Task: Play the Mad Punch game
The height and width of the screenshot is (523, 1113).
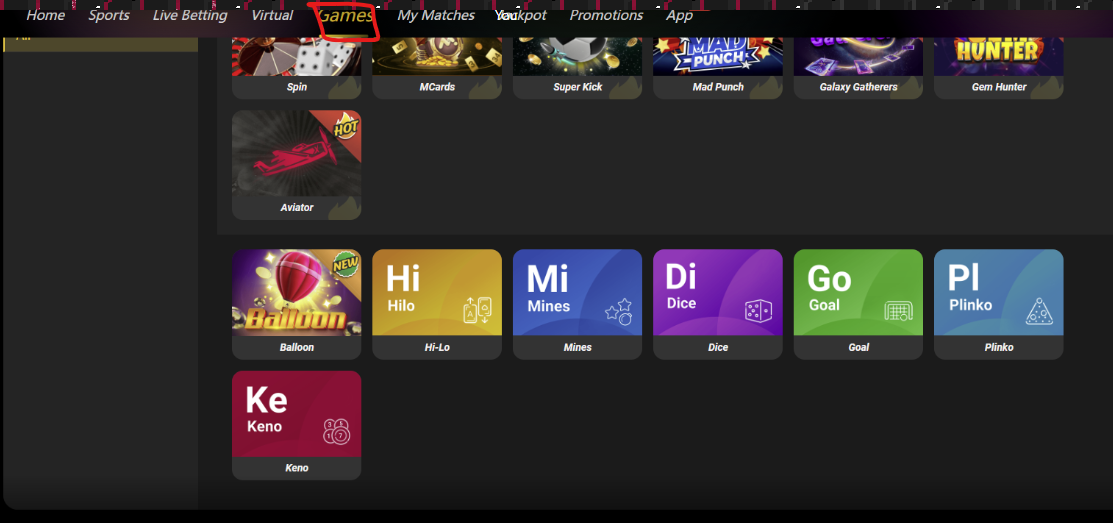Action: pyautogui.click(x=718, y=58)
